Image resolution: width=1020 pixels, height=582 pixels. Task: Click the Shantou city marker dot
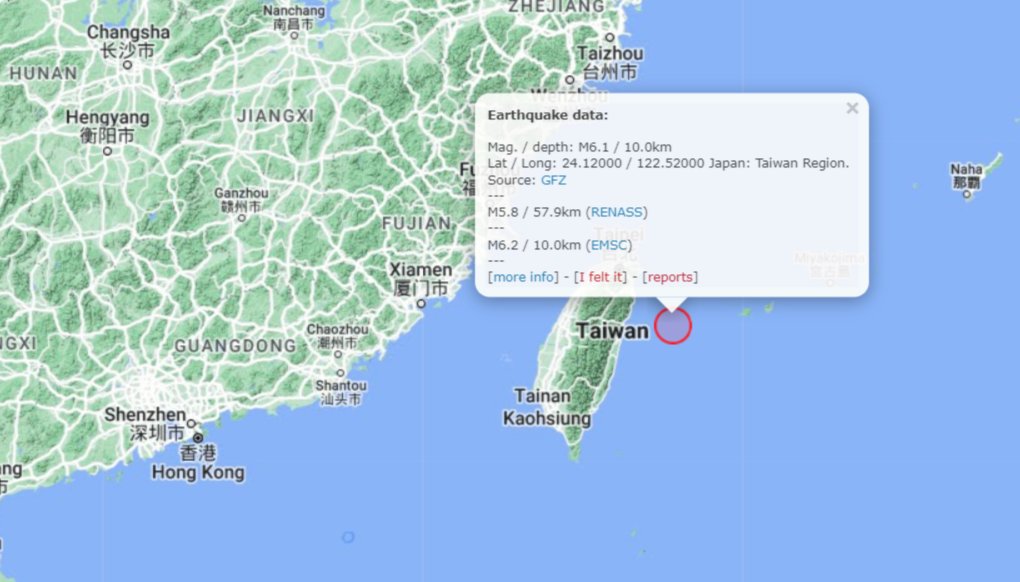(340, 373)
